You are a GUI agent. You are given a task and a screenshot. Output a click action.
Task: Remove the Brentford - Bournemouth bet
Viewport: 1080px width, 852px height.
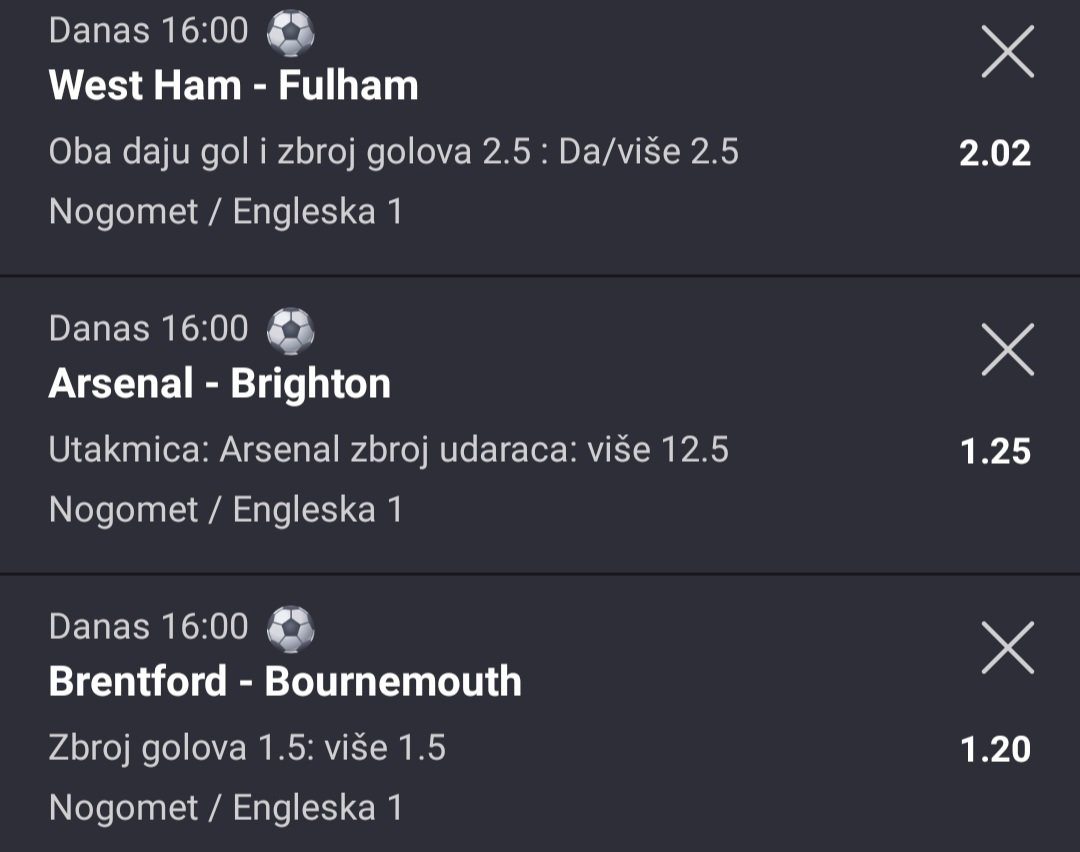point(1007,648)
